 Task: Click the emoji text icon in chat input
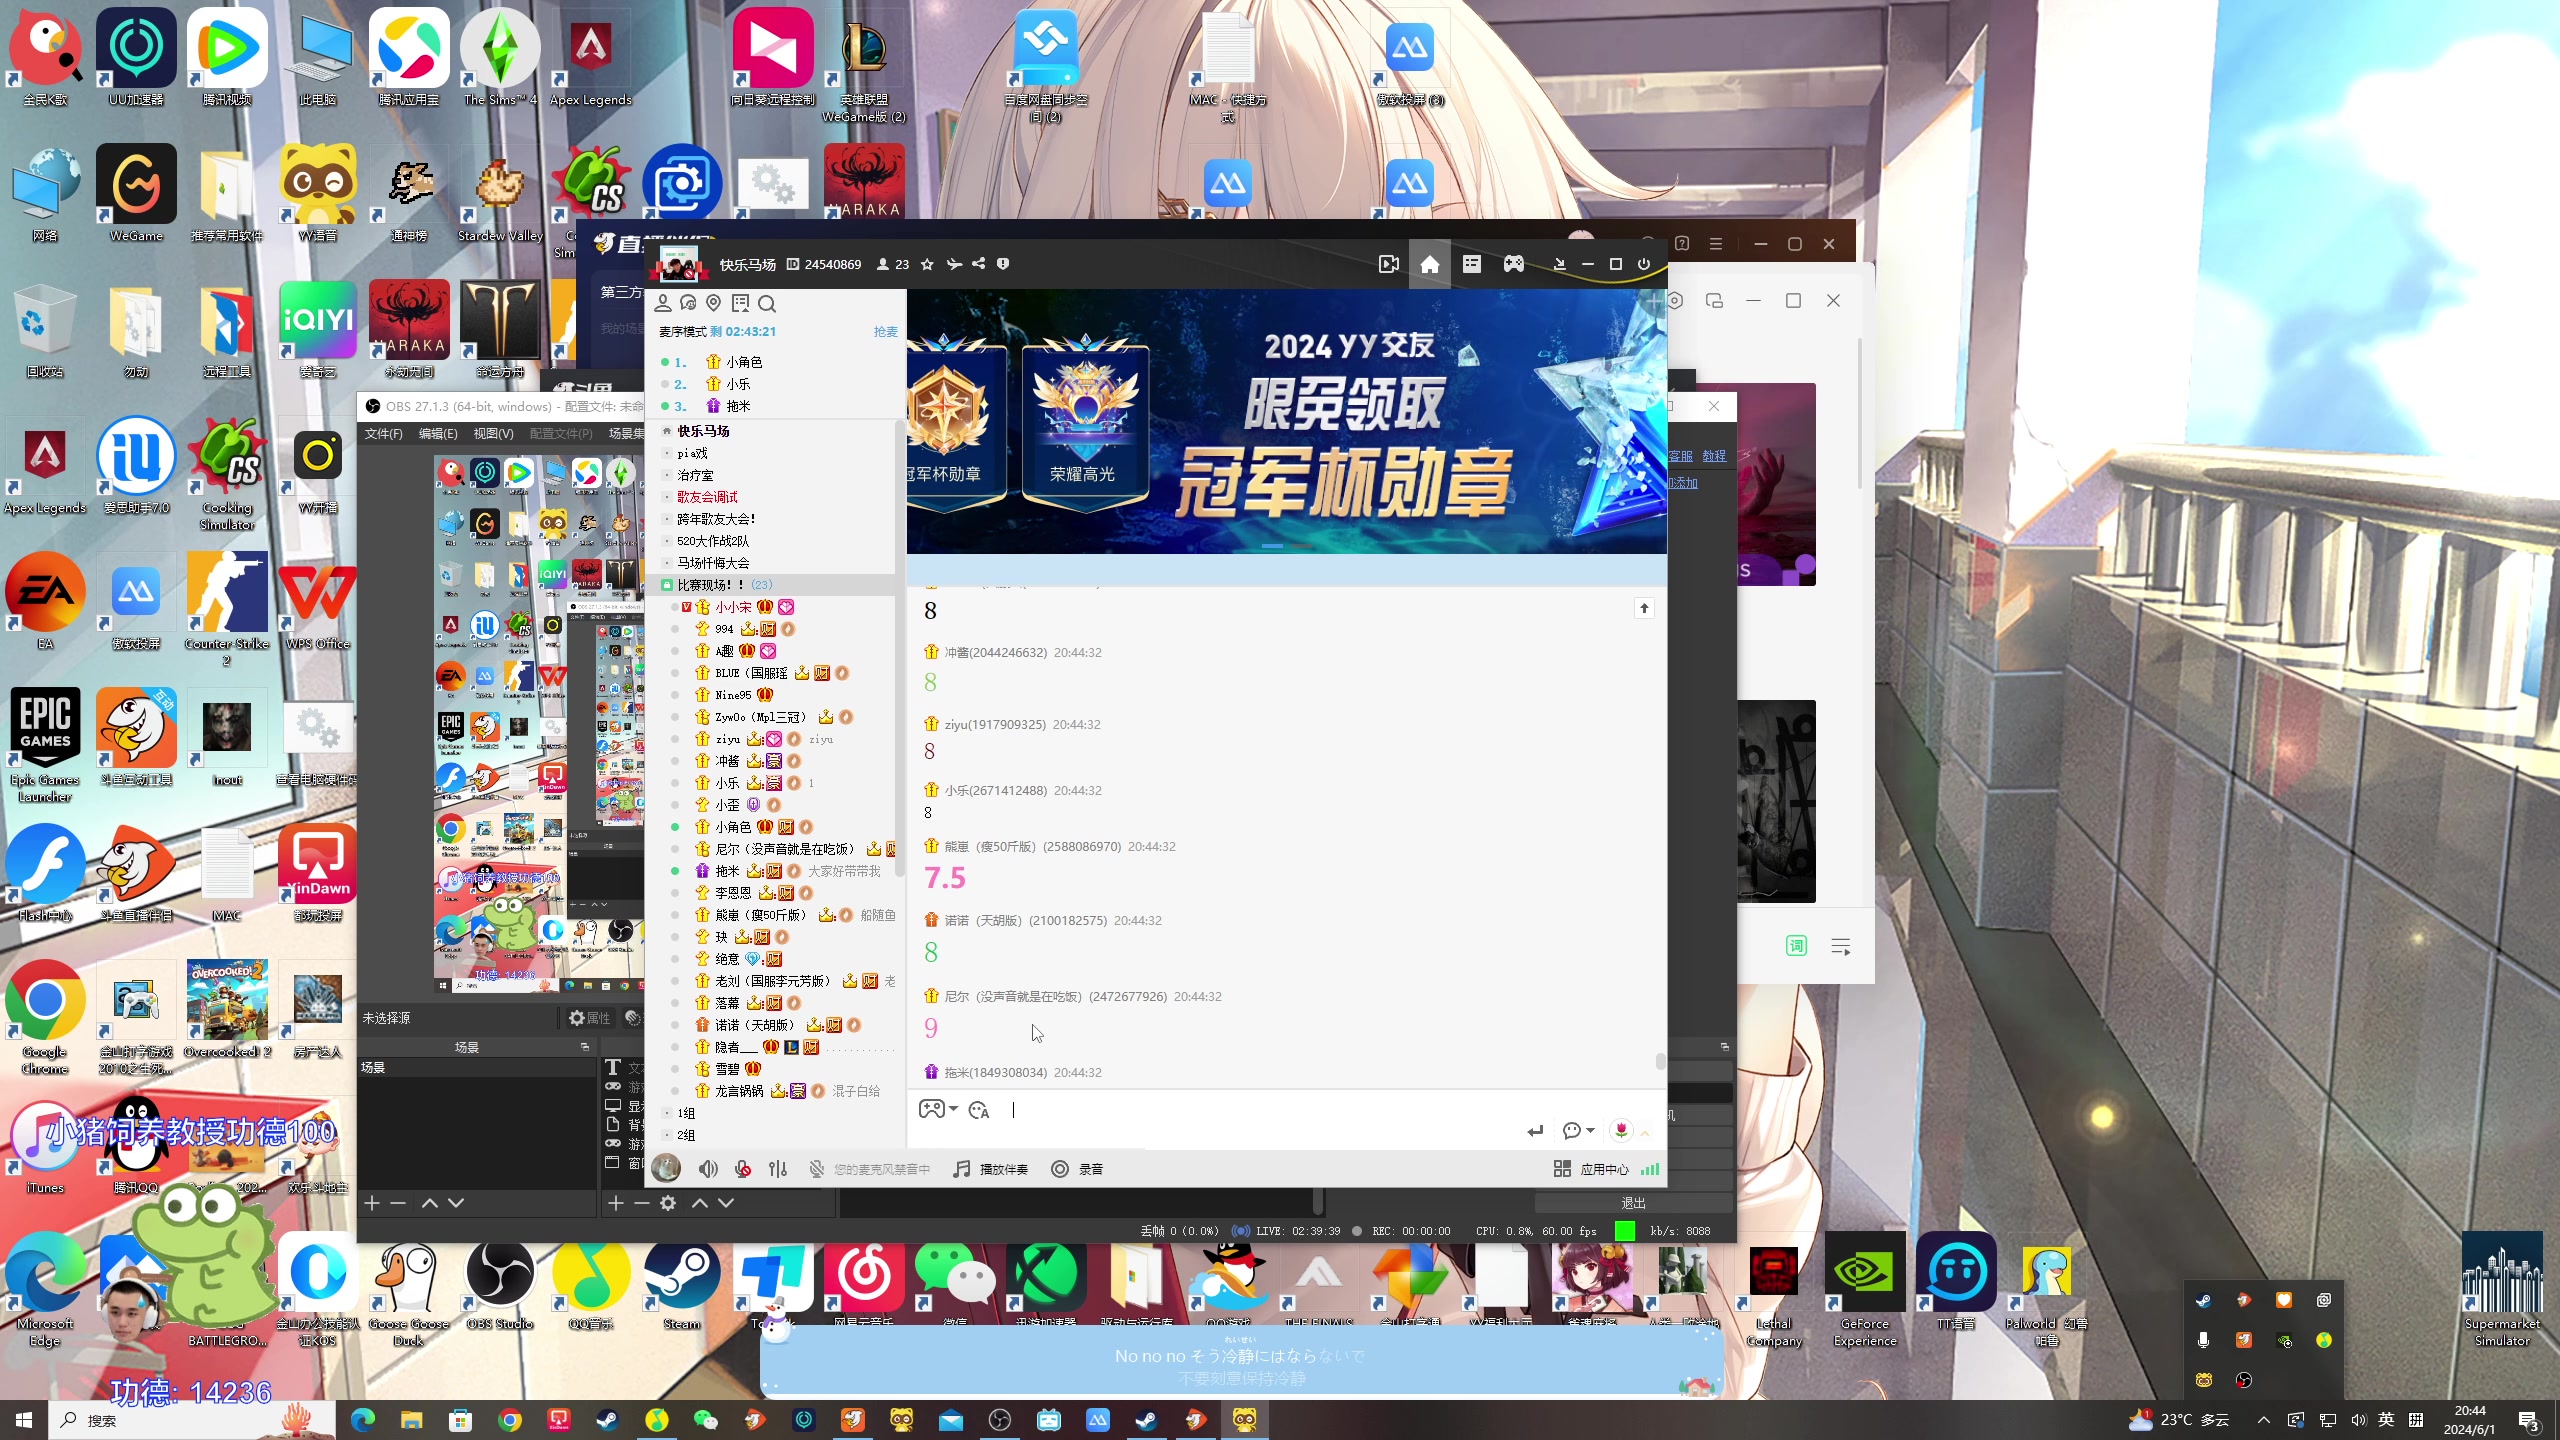click(x=979, y=1110)
